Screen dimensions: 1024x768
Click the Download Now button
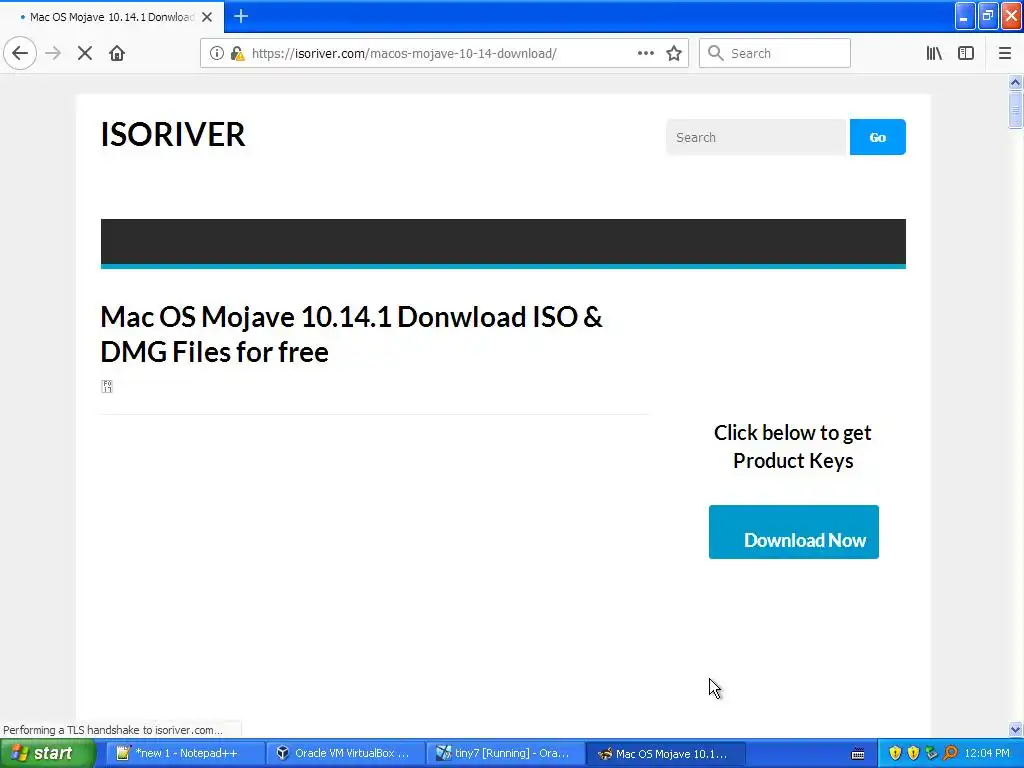tap(793, 532)
